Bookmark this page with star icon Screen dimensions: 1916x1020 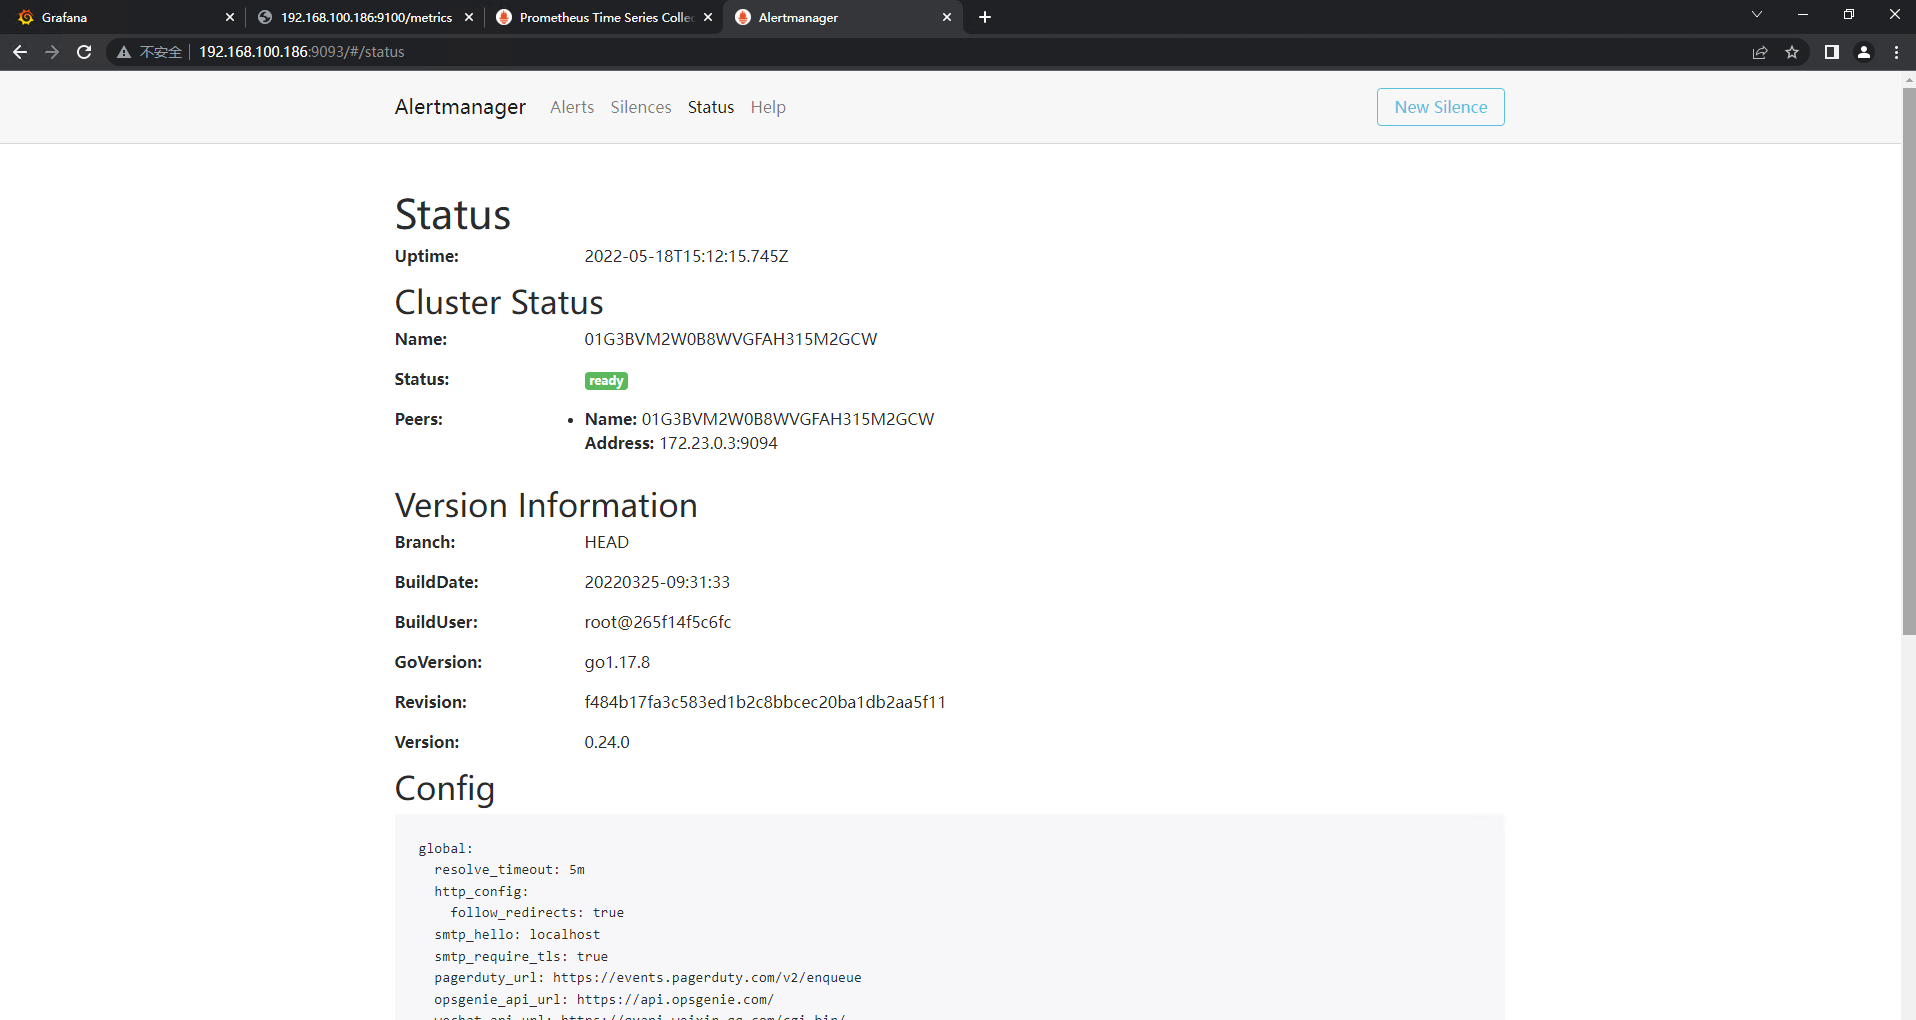1792,52
